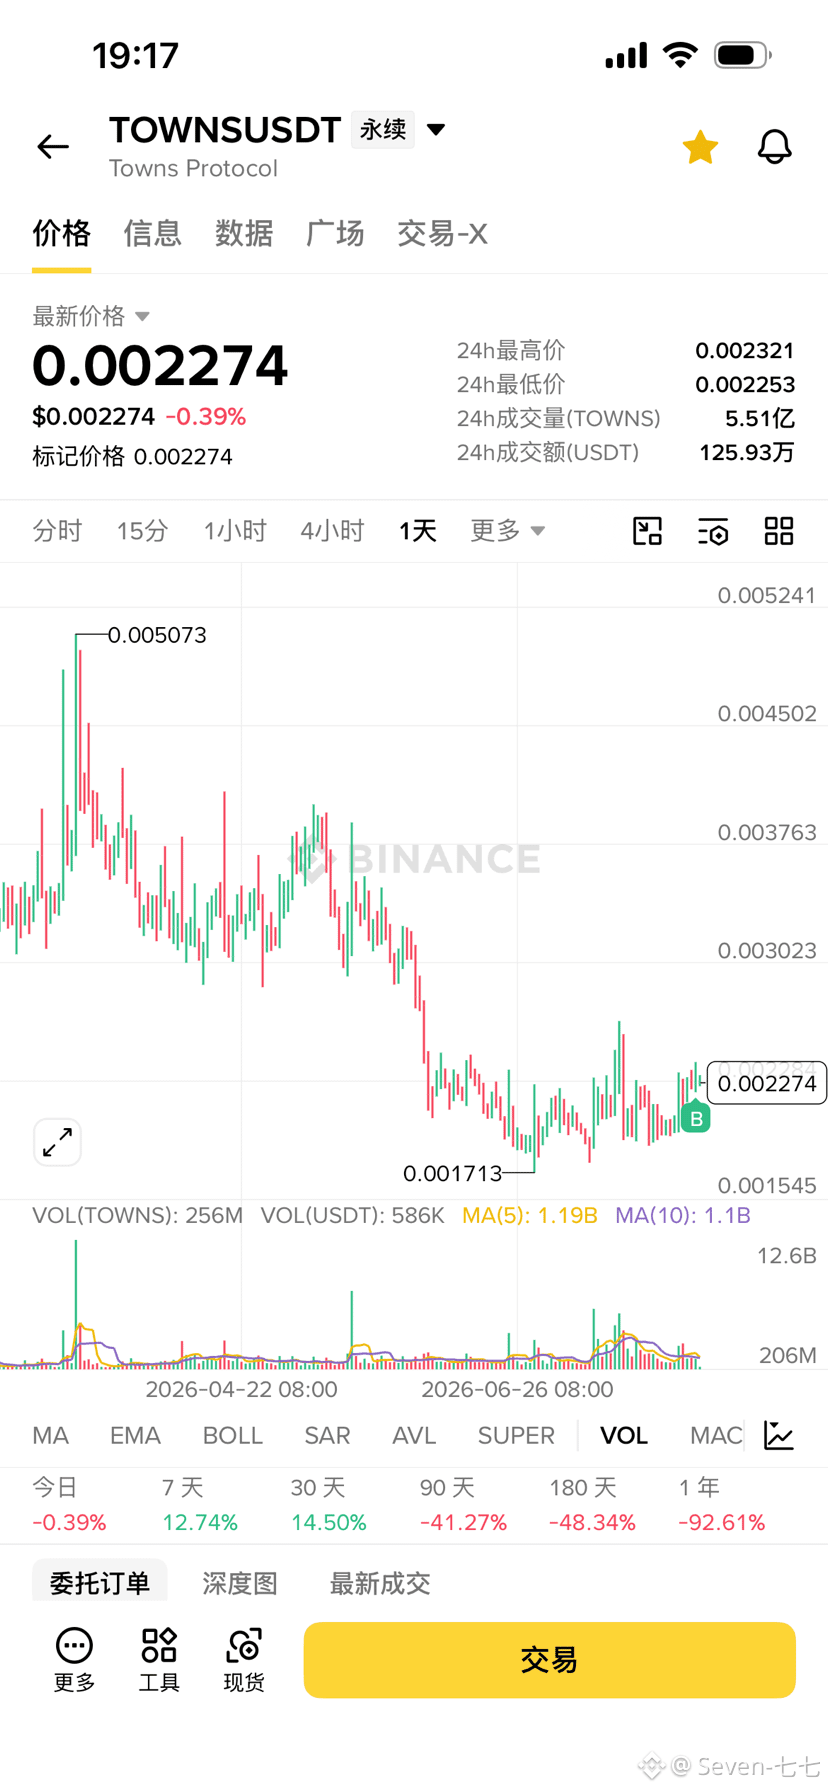Open indicator chart settings icon

779,1435
